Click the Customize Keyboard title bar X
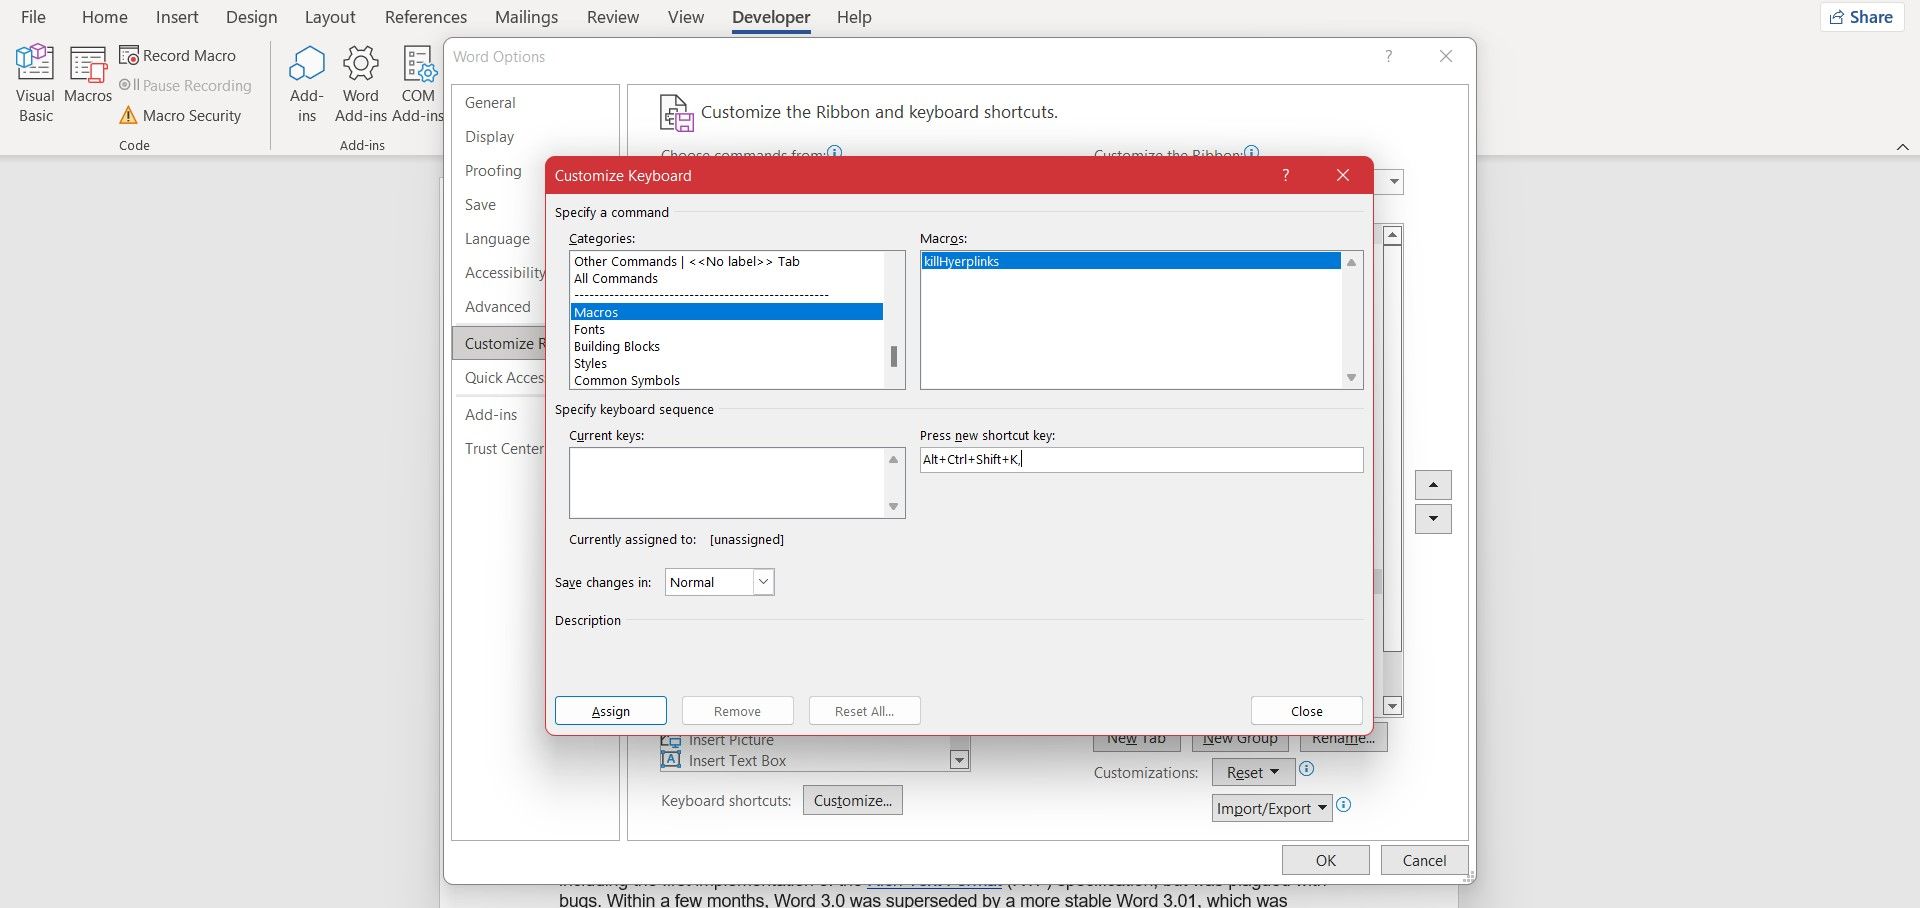Image resolution: width=1920 pixels, height=908 pixels. coord(1343,175)
